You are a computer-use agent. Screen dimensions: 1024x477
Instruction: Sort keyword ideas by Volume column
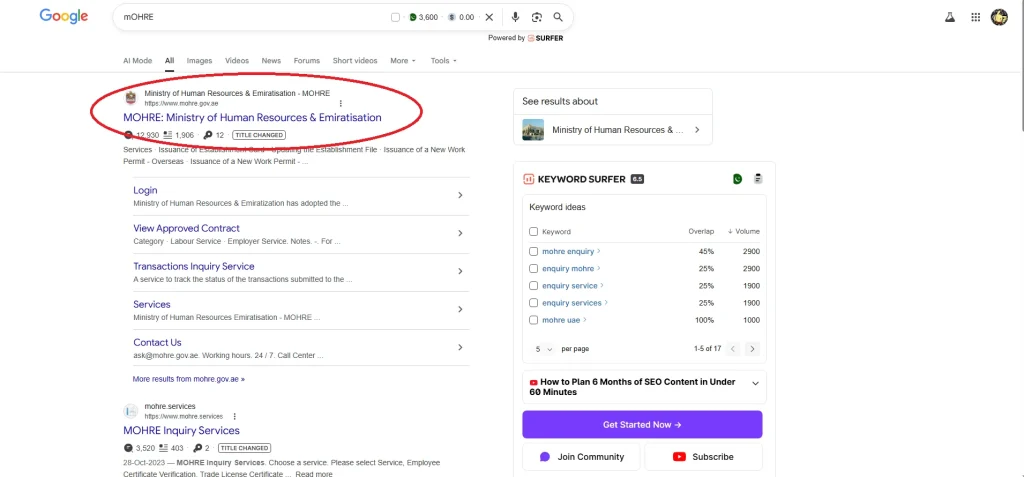pos(743,231)
